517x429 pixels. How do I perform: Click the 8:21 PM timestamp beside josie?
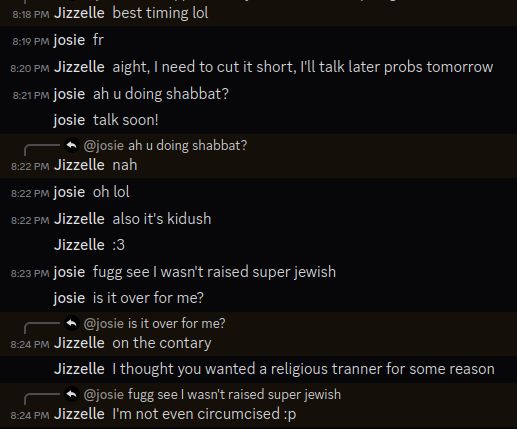click(x=31, y=95)
